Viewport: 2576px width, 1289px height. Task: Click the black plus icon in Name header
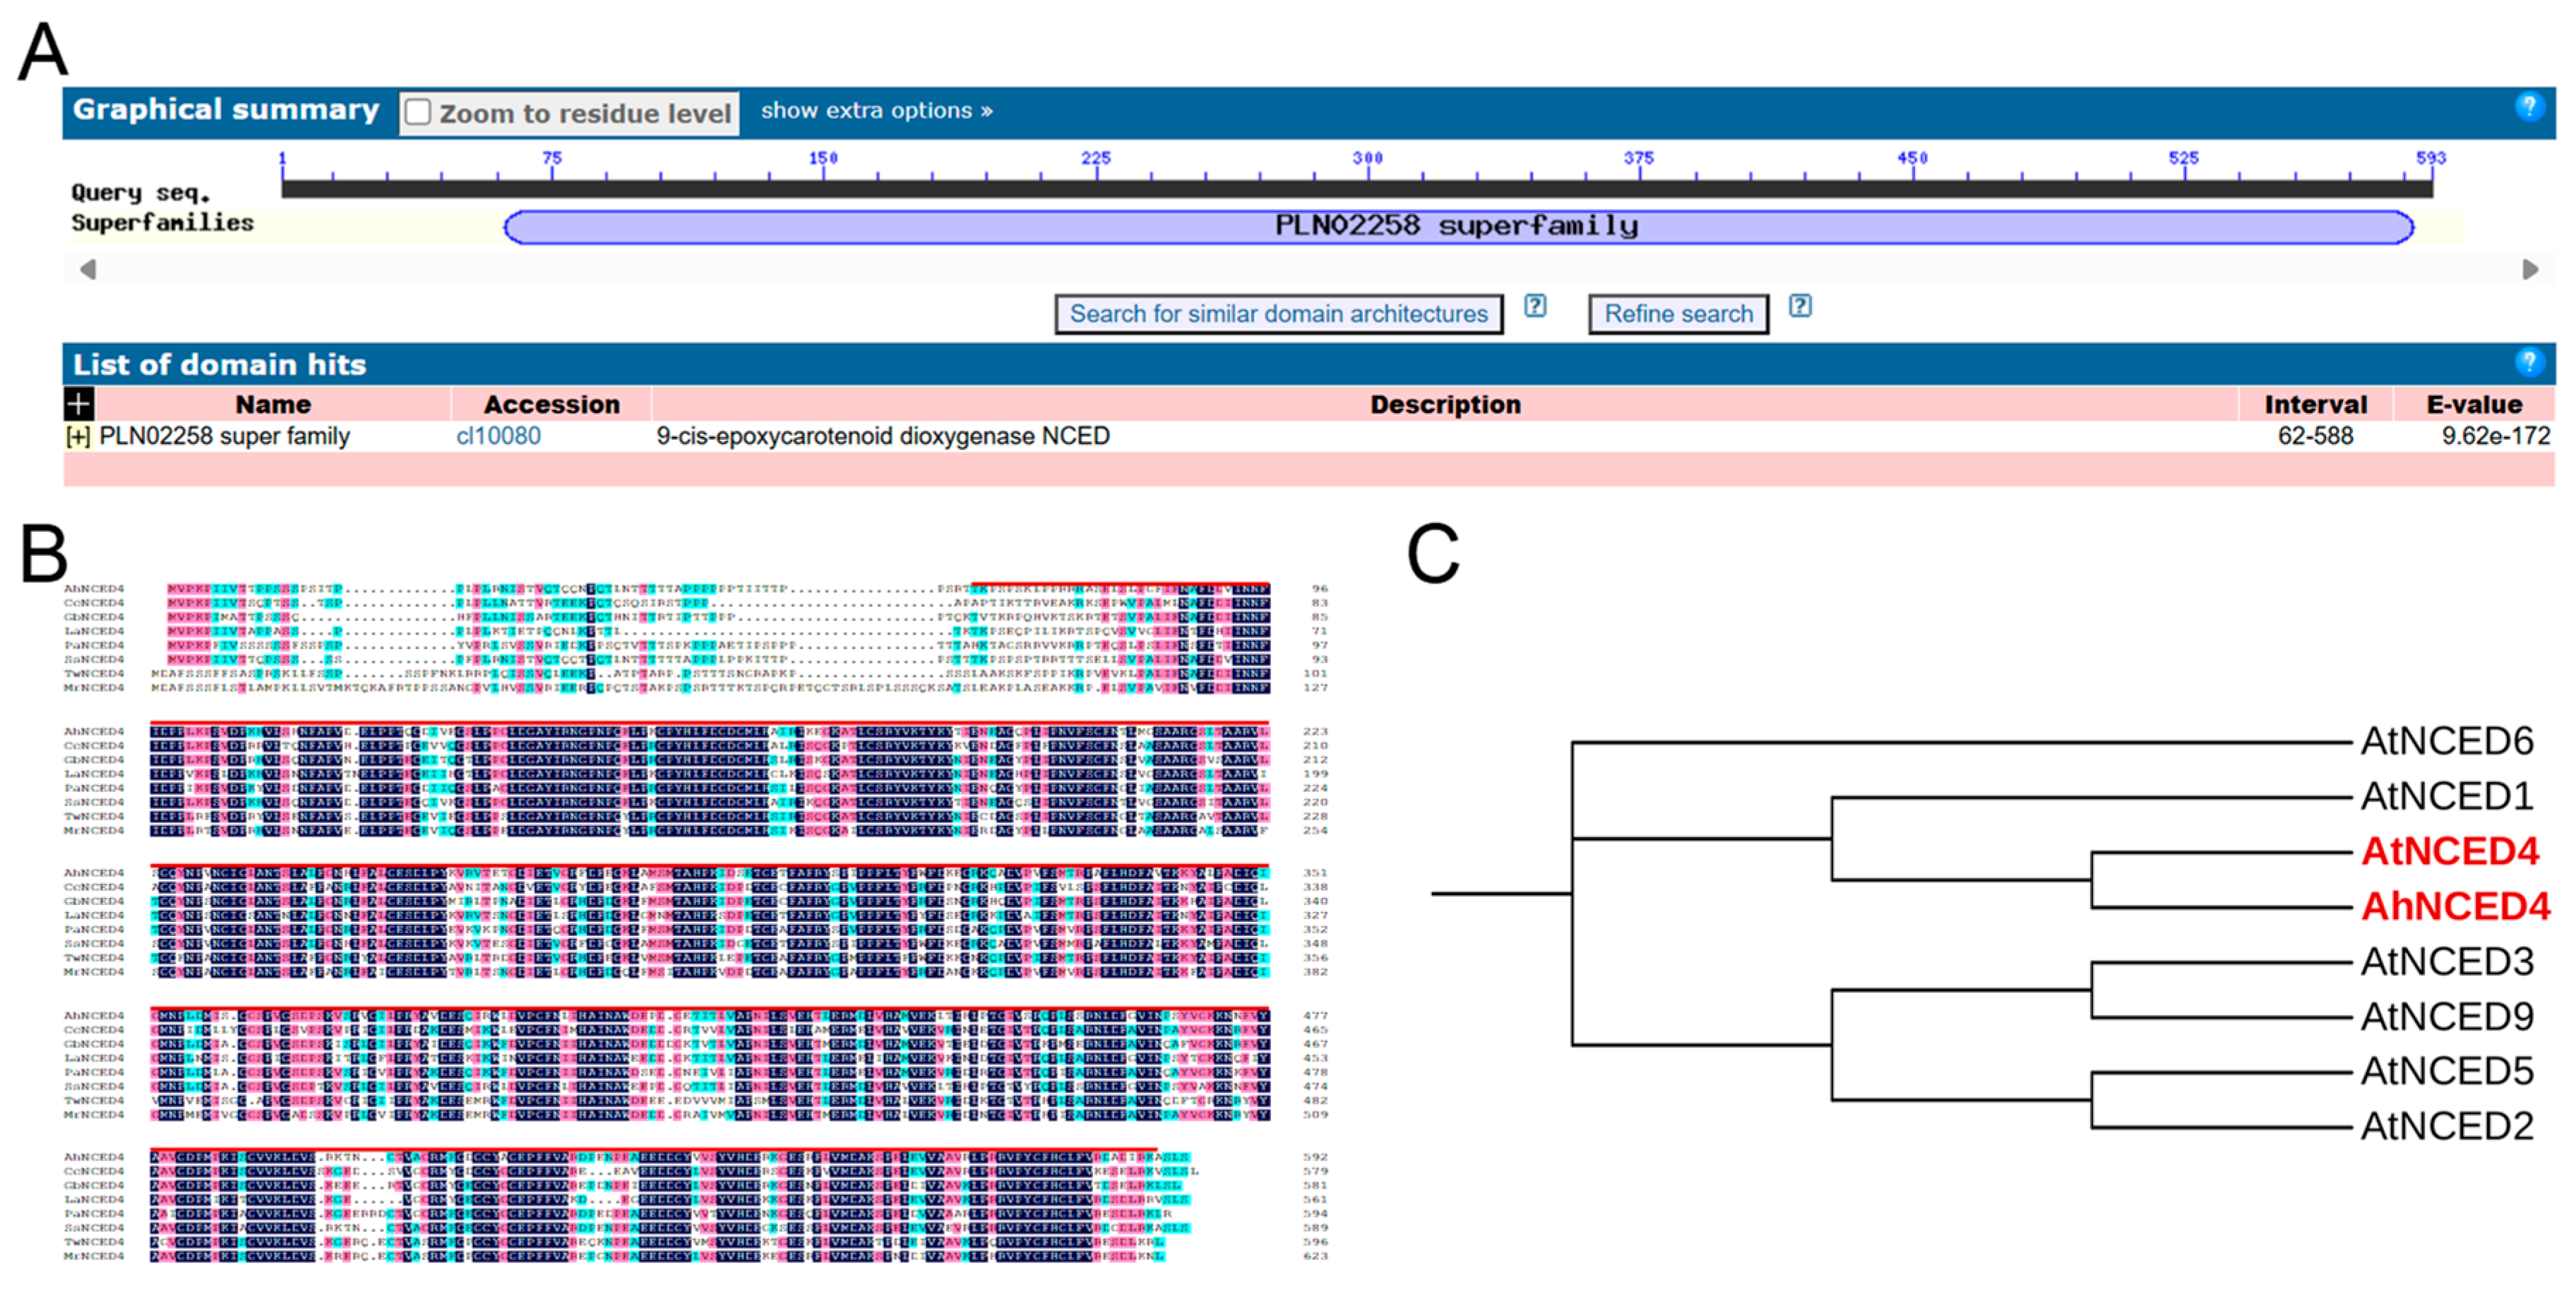[x=78, y=404]
